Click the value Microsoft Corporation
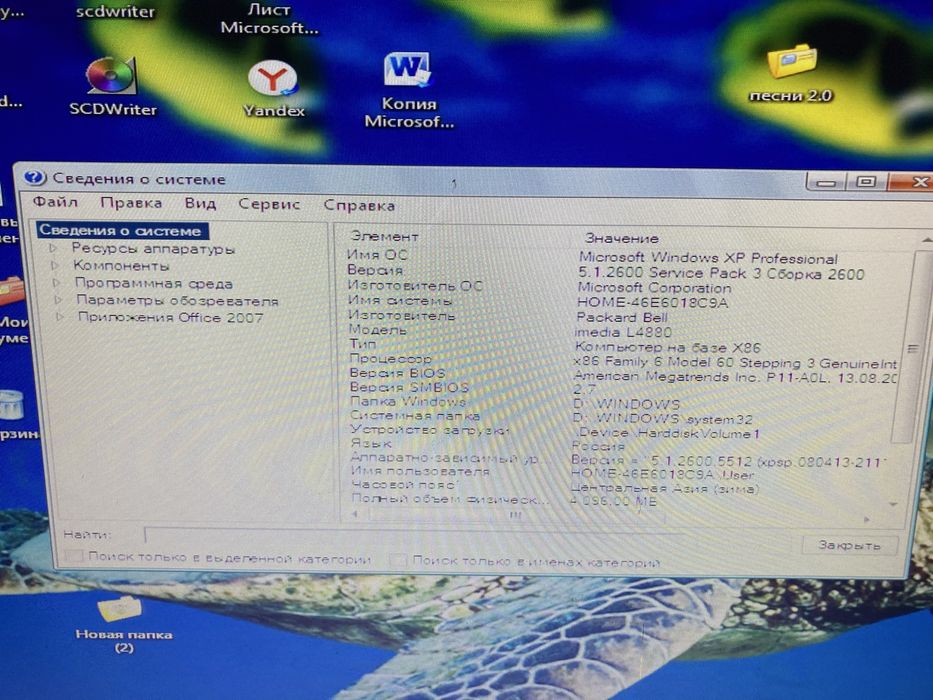933x700 pixels. click(x=655, y=288)
